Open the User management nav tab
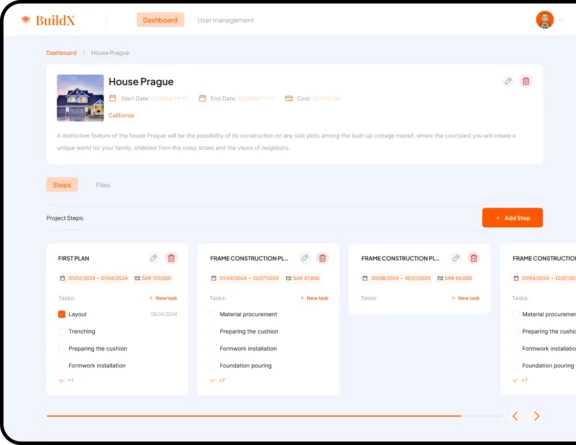This screenshot has height=445, width=576. pos(226,20)
